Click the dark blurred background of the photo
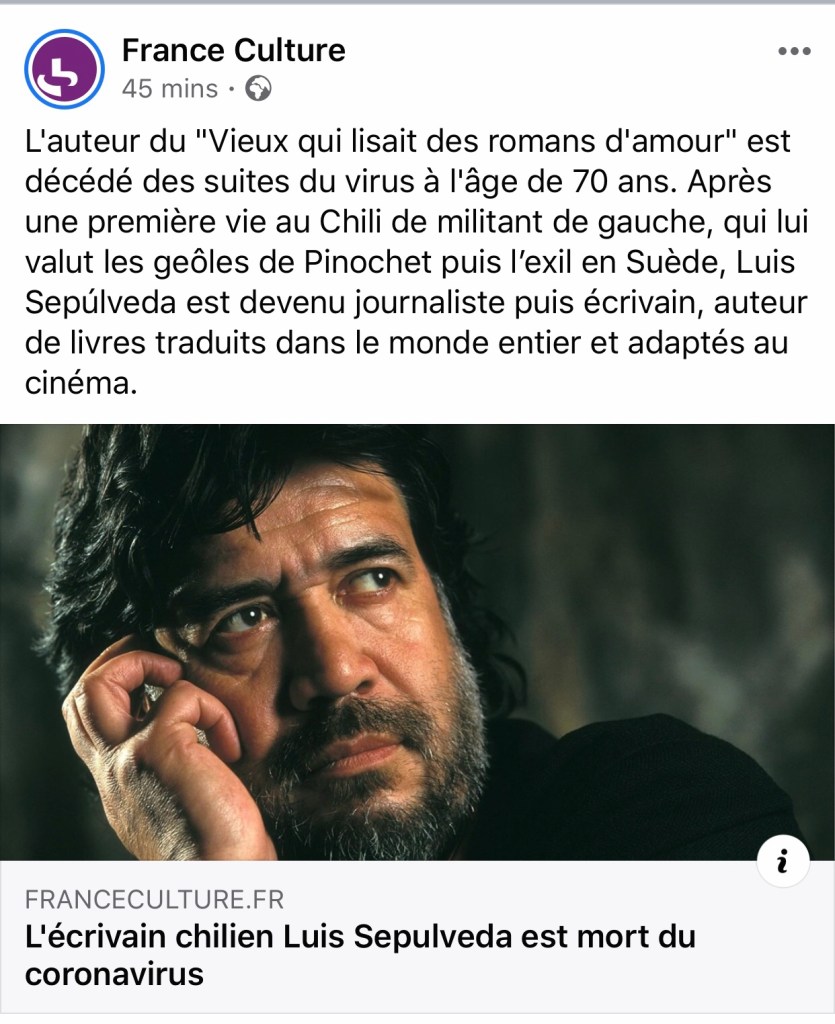The width and height of the screenshot is (835, 1024). click(685, 555)
